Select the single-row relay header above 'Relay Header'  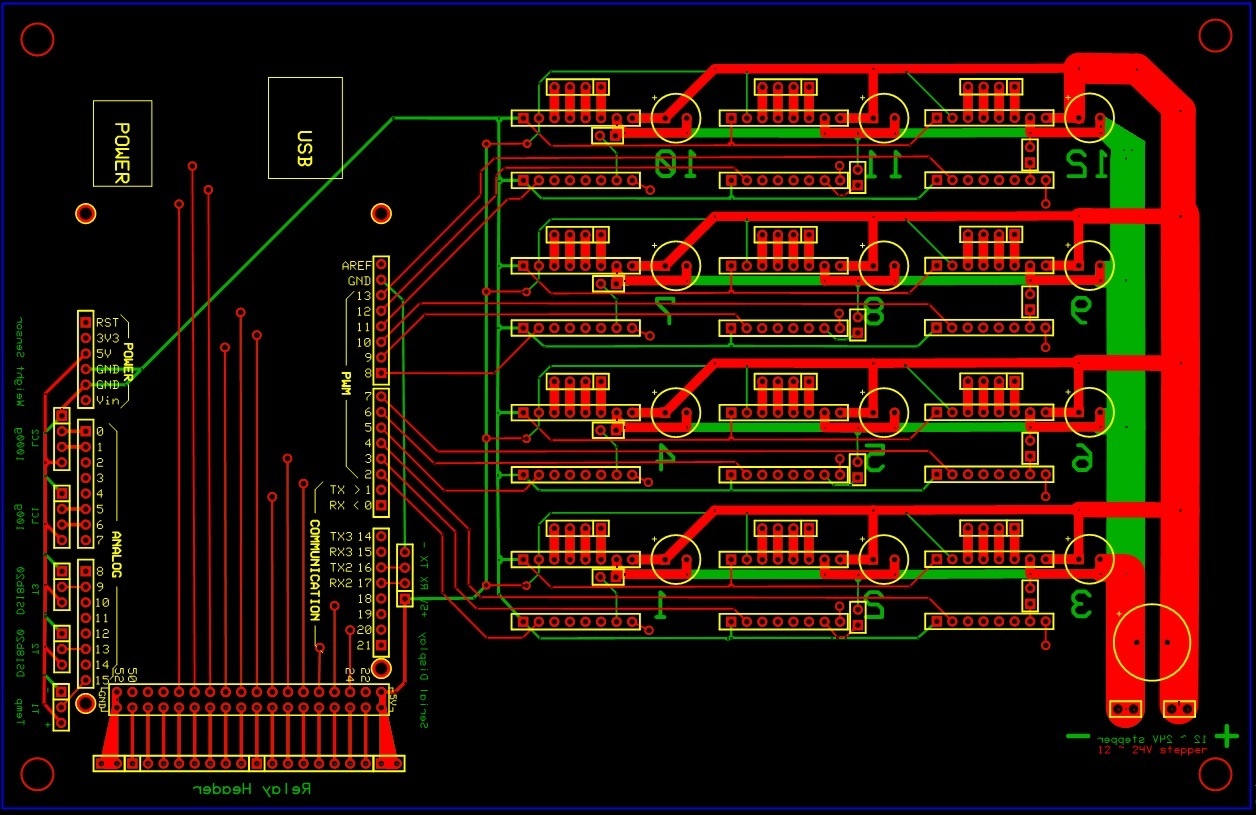(249, 763)
